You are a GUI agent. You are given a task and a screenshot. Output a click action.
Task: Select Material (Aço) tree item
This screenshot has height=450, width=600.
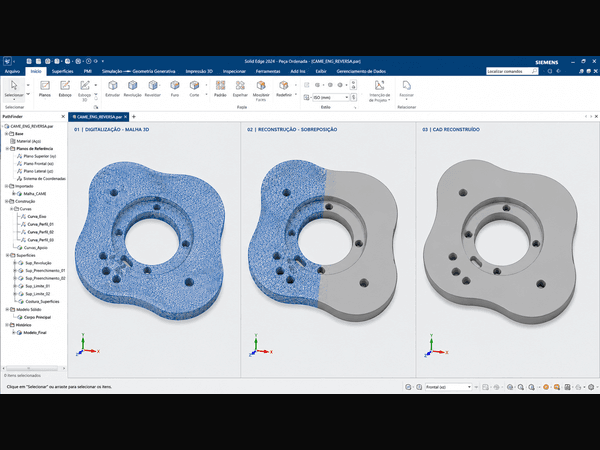[25, 141]
